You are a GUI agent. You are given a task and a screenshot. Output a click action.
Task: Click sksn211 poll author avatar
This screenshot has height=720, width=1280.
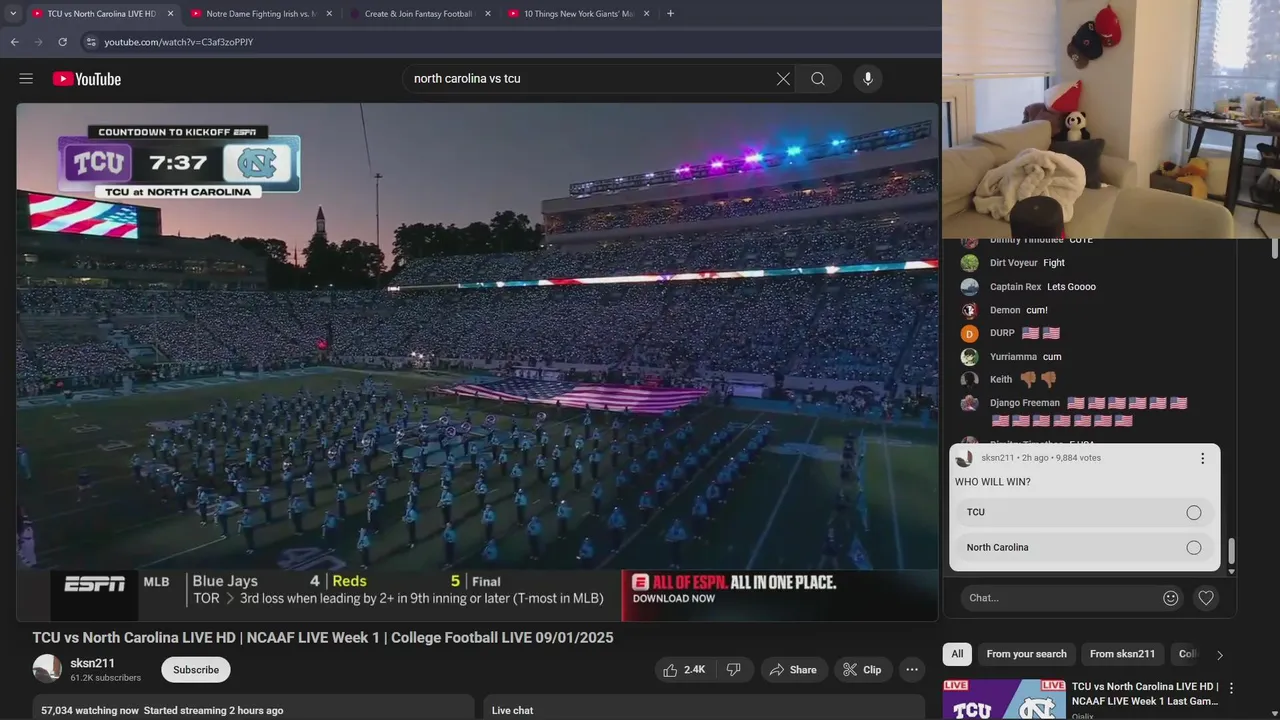point(964,458)
